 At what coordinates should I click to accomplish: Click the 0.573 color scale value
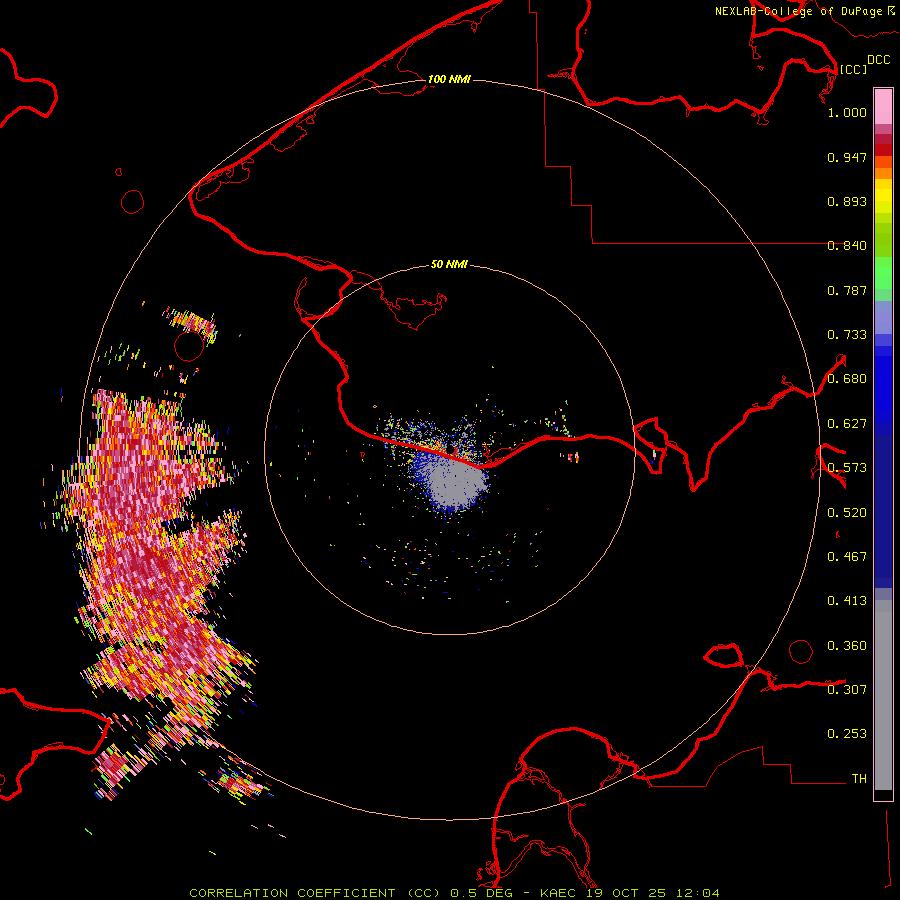pos(847,468)
